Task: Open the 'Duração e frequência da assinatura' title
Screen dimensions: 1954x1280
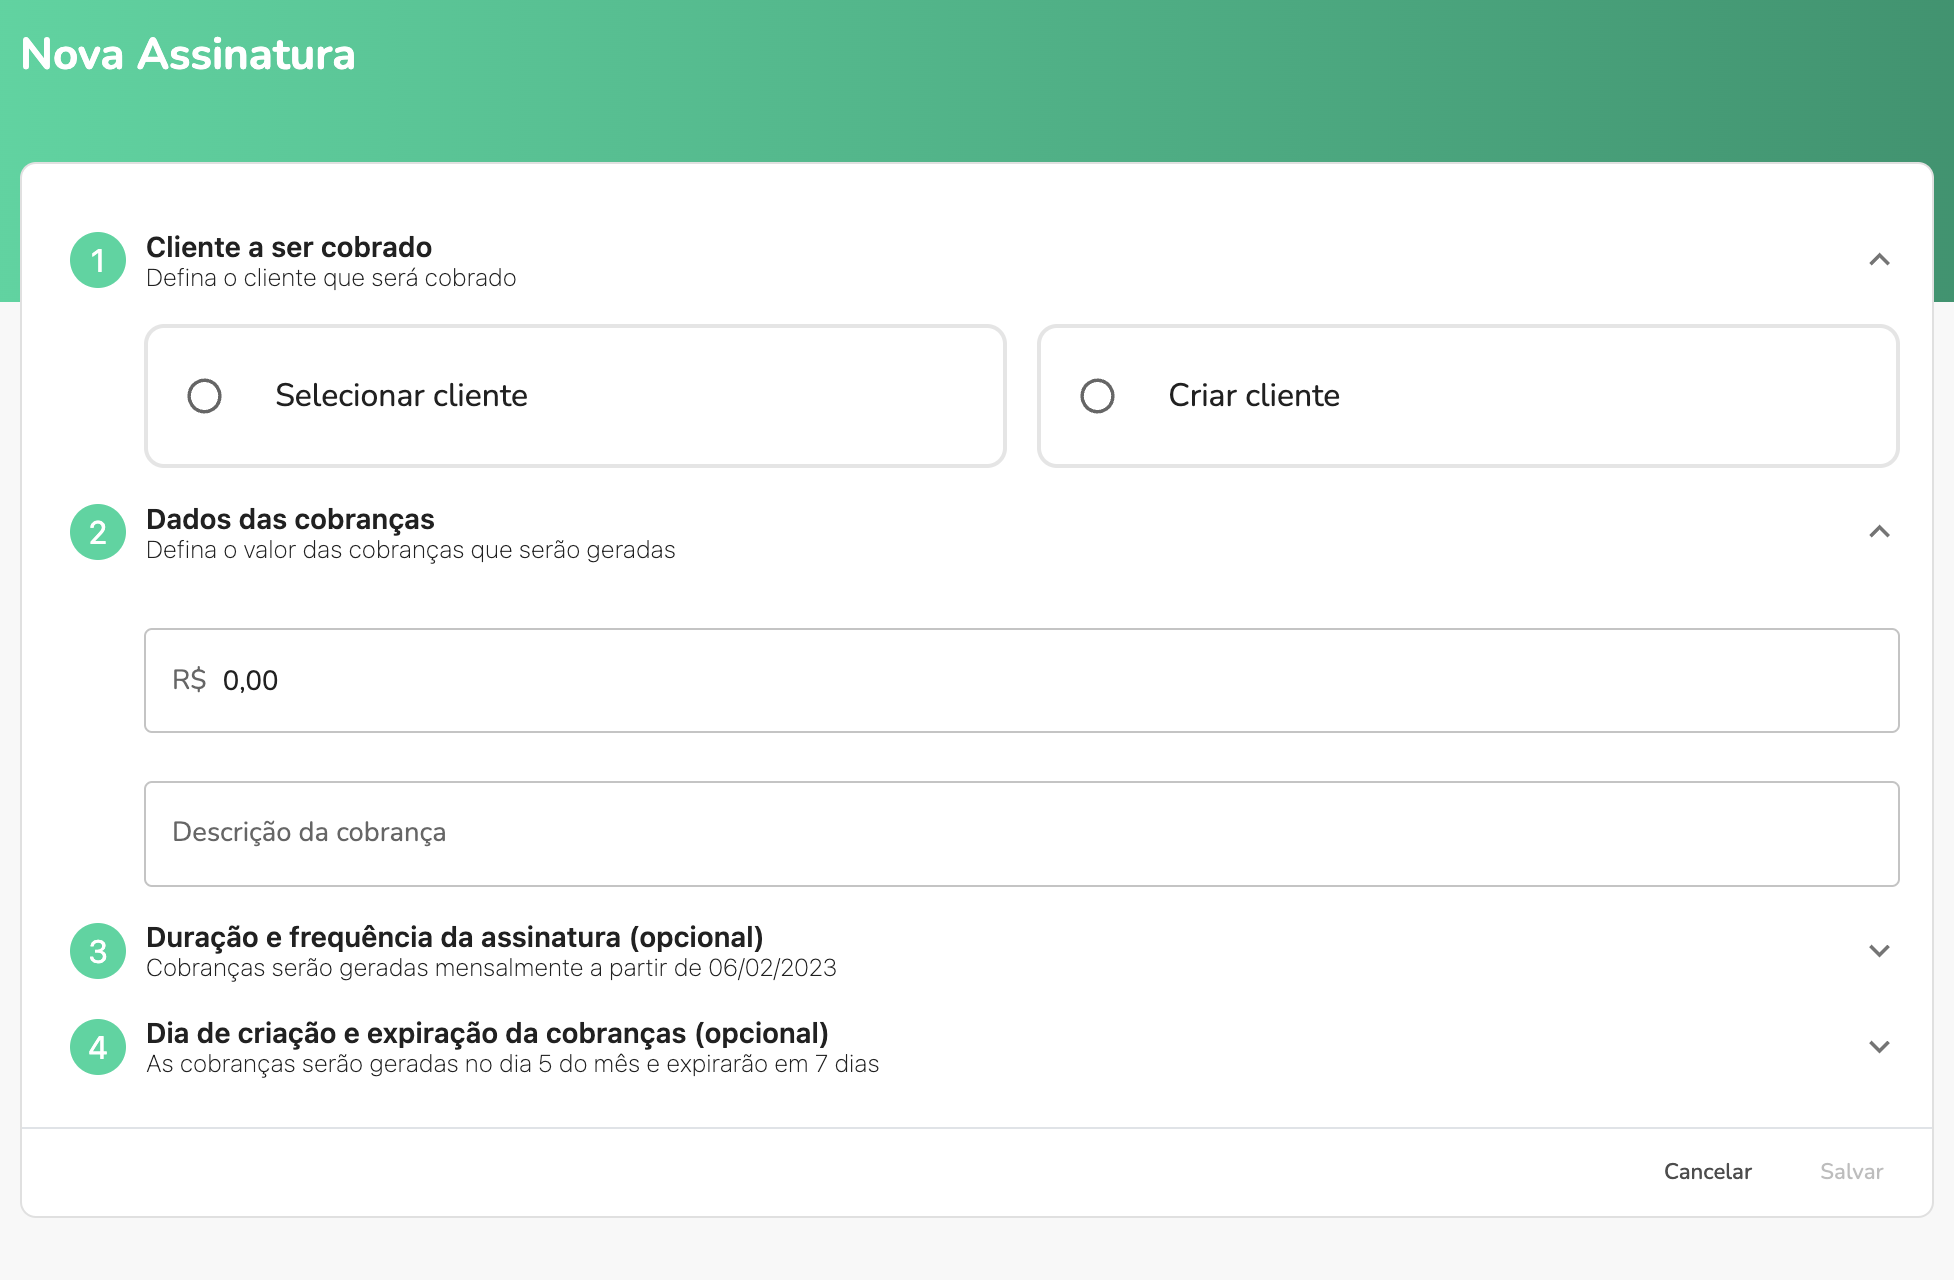Action: pos(454,937)
